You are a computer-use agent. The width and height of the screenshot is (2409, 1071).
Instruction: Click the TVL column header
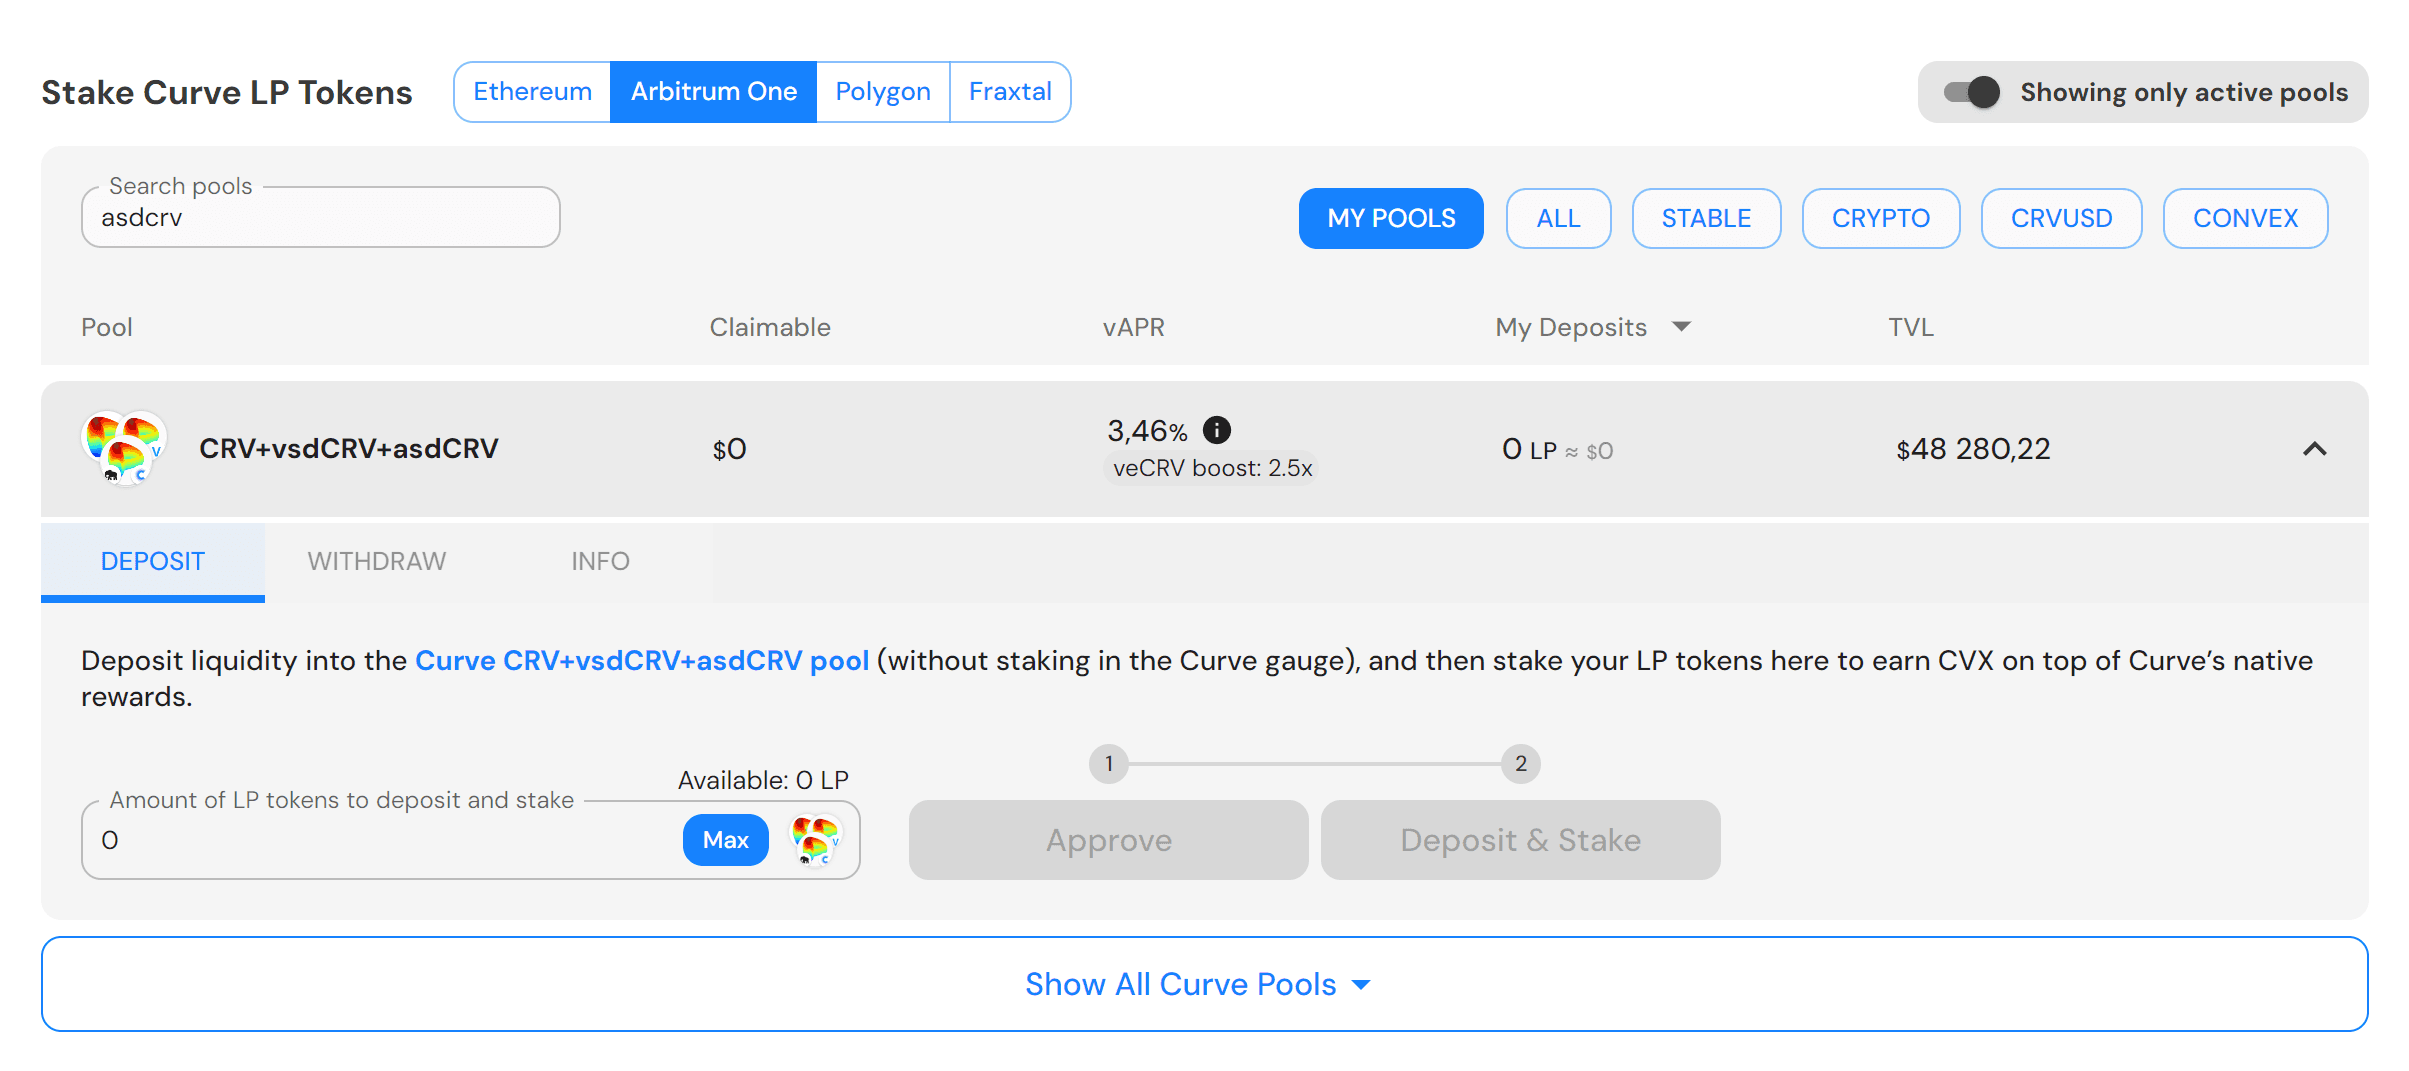coord(1910,327)
